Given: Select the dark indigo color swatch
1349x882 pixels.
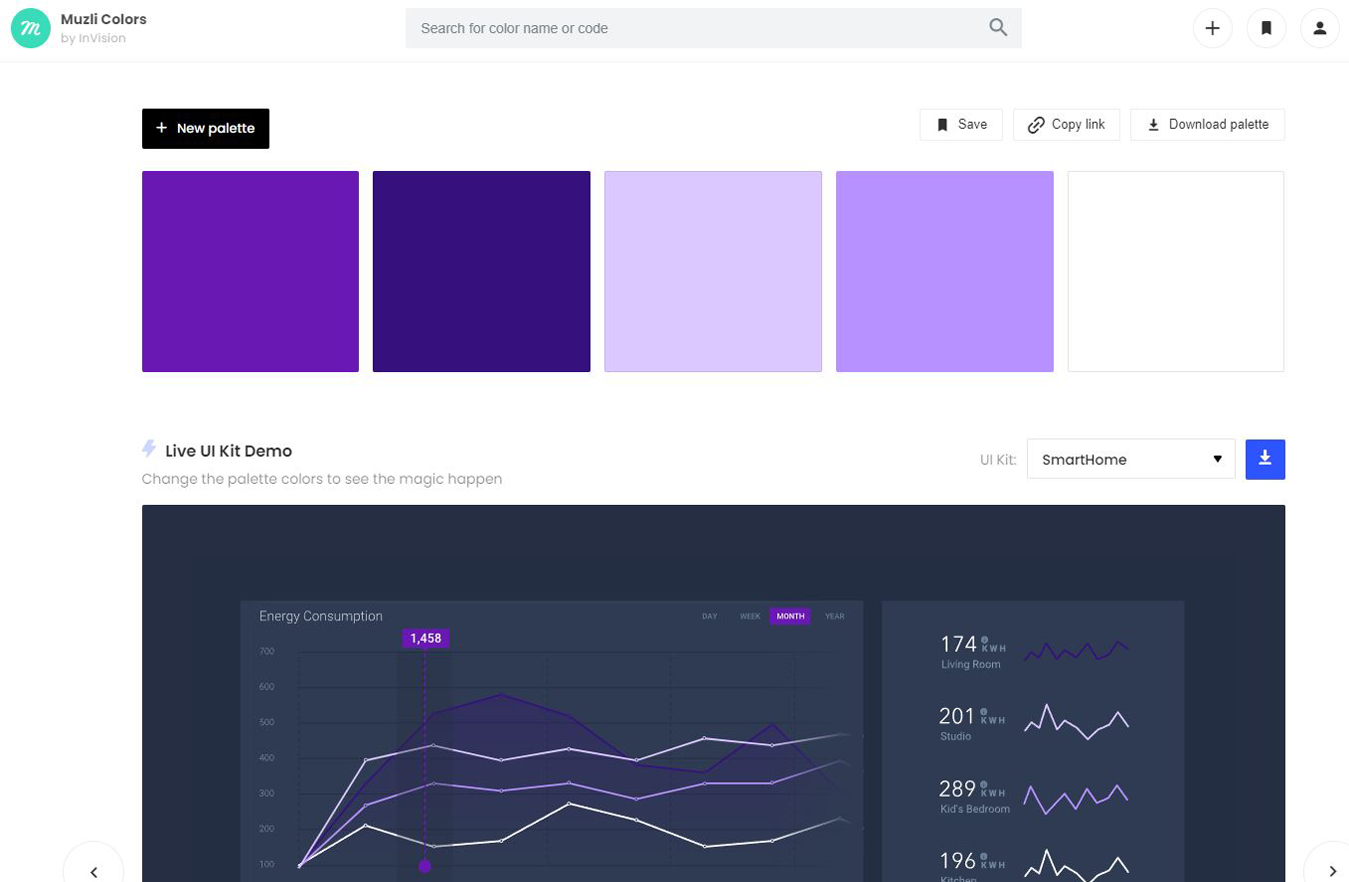Looking at the screenshot, I should coord(481,271).
